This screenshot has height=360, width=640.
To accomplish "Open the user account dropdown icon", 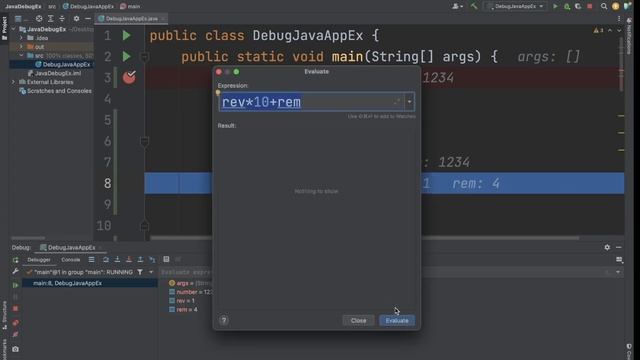I will coord(457,6).
